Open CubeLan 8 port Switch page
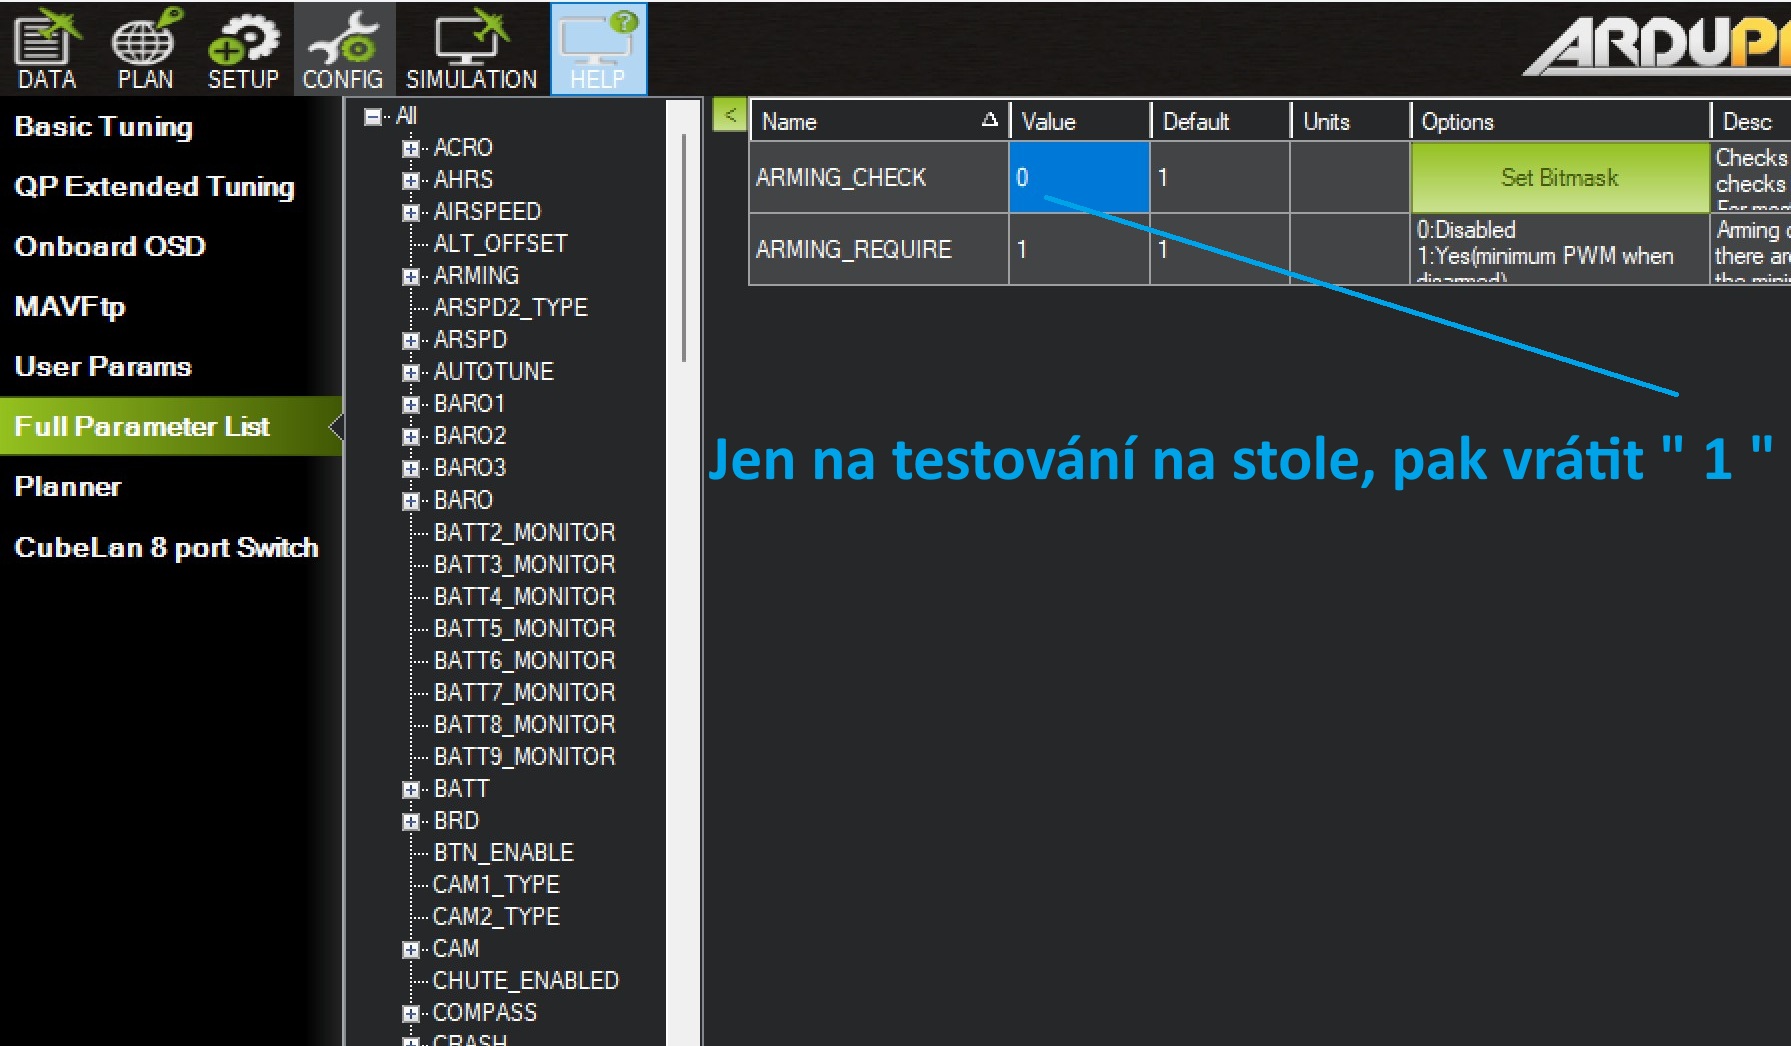 click(x=166, y=548)
